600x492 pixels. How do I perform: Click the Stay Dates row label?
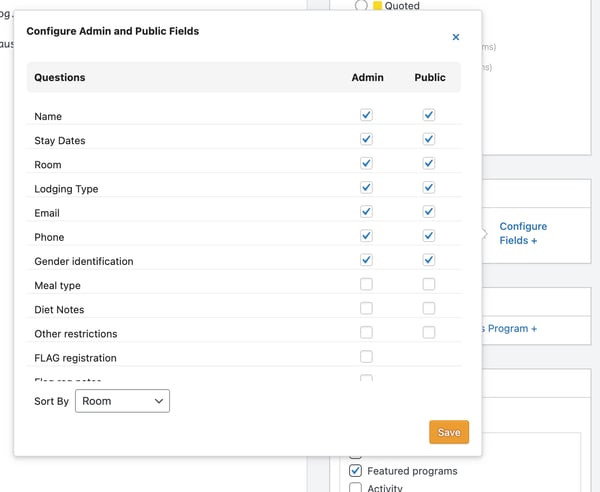(x=60, y=141)
